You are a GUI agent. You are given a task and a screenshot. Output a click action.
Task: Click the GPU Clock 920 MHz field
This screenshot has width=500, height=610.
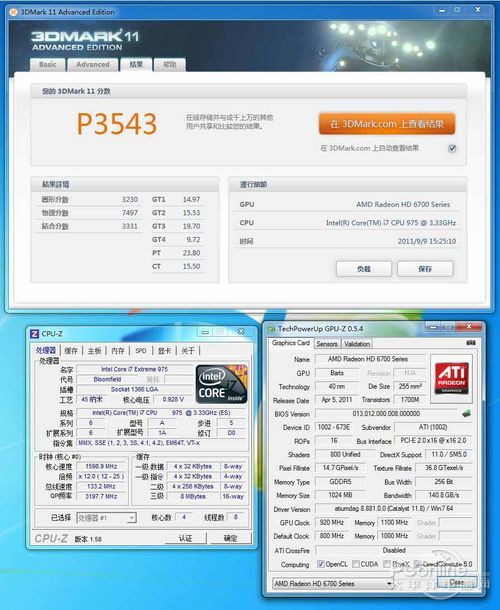pyautogui.click(x=332, y=522)
